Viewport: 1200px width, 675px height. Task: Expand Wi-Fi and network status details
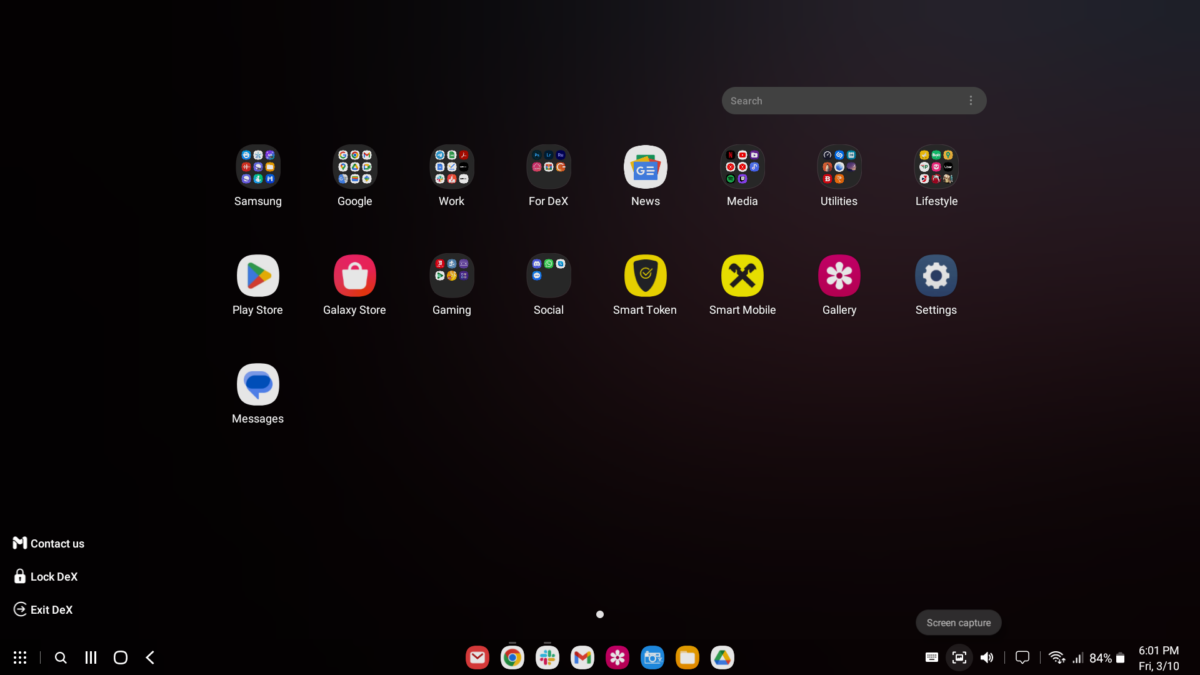click(x=1057, y=657)
